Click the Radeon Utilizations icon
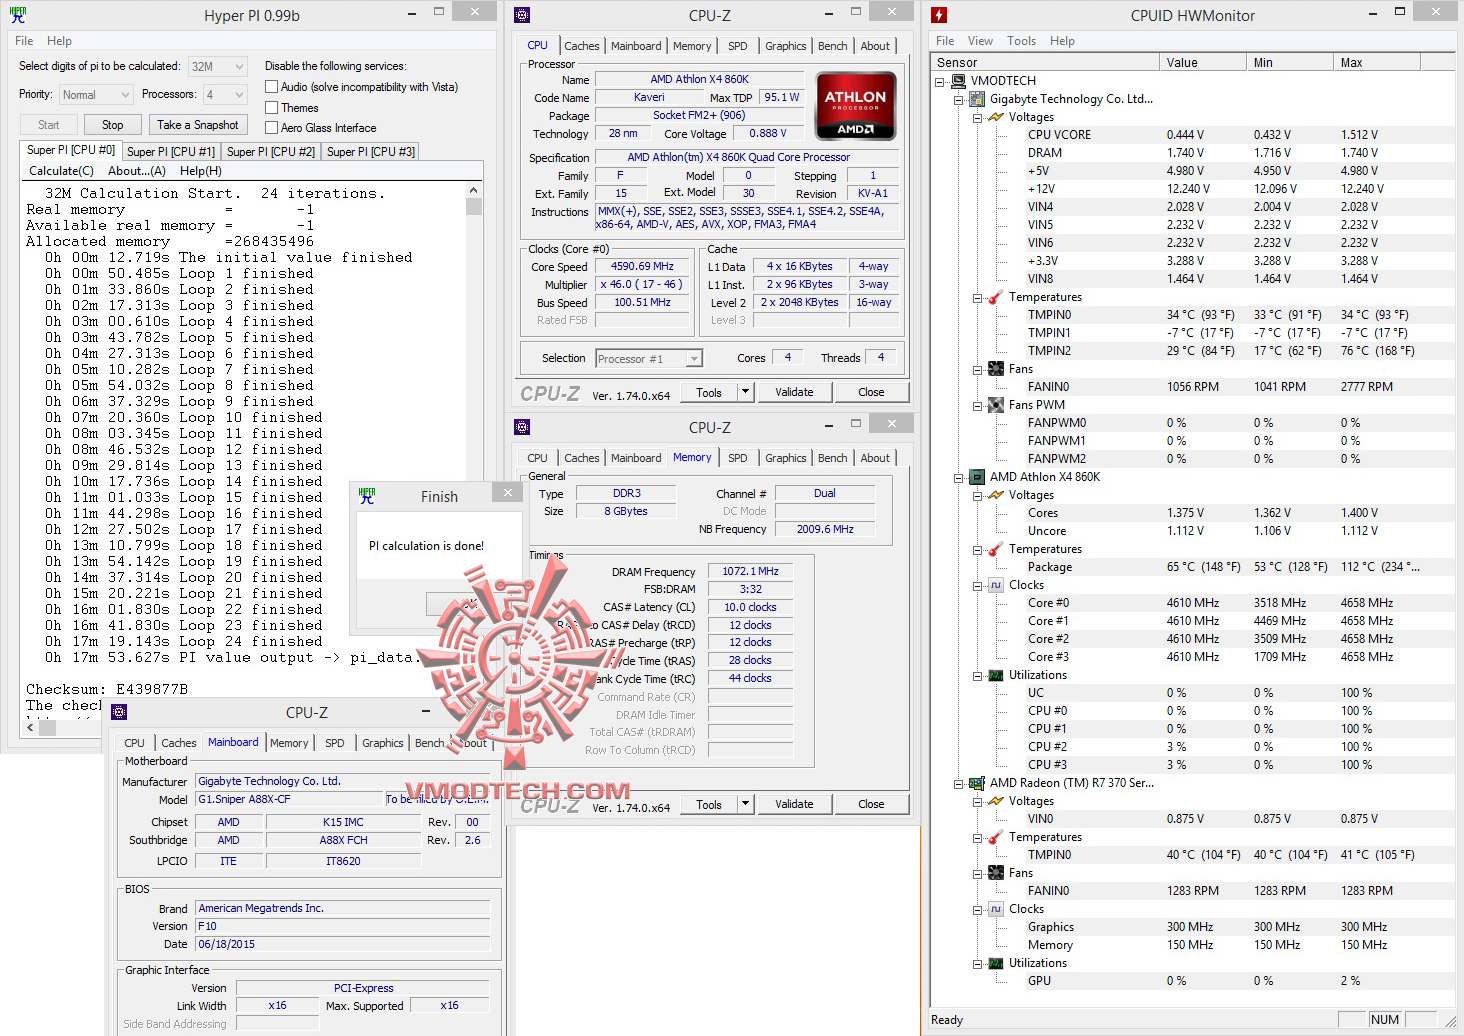 pos(995,963)
